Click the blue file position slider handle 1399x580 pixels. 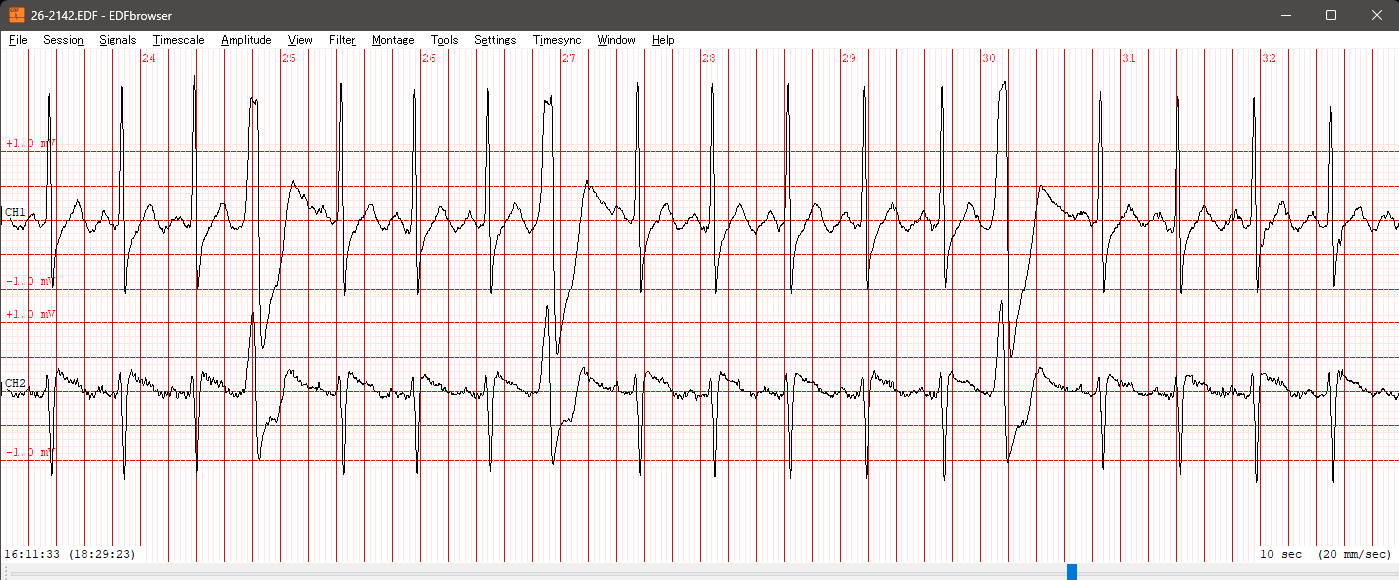coord(1072,572)
